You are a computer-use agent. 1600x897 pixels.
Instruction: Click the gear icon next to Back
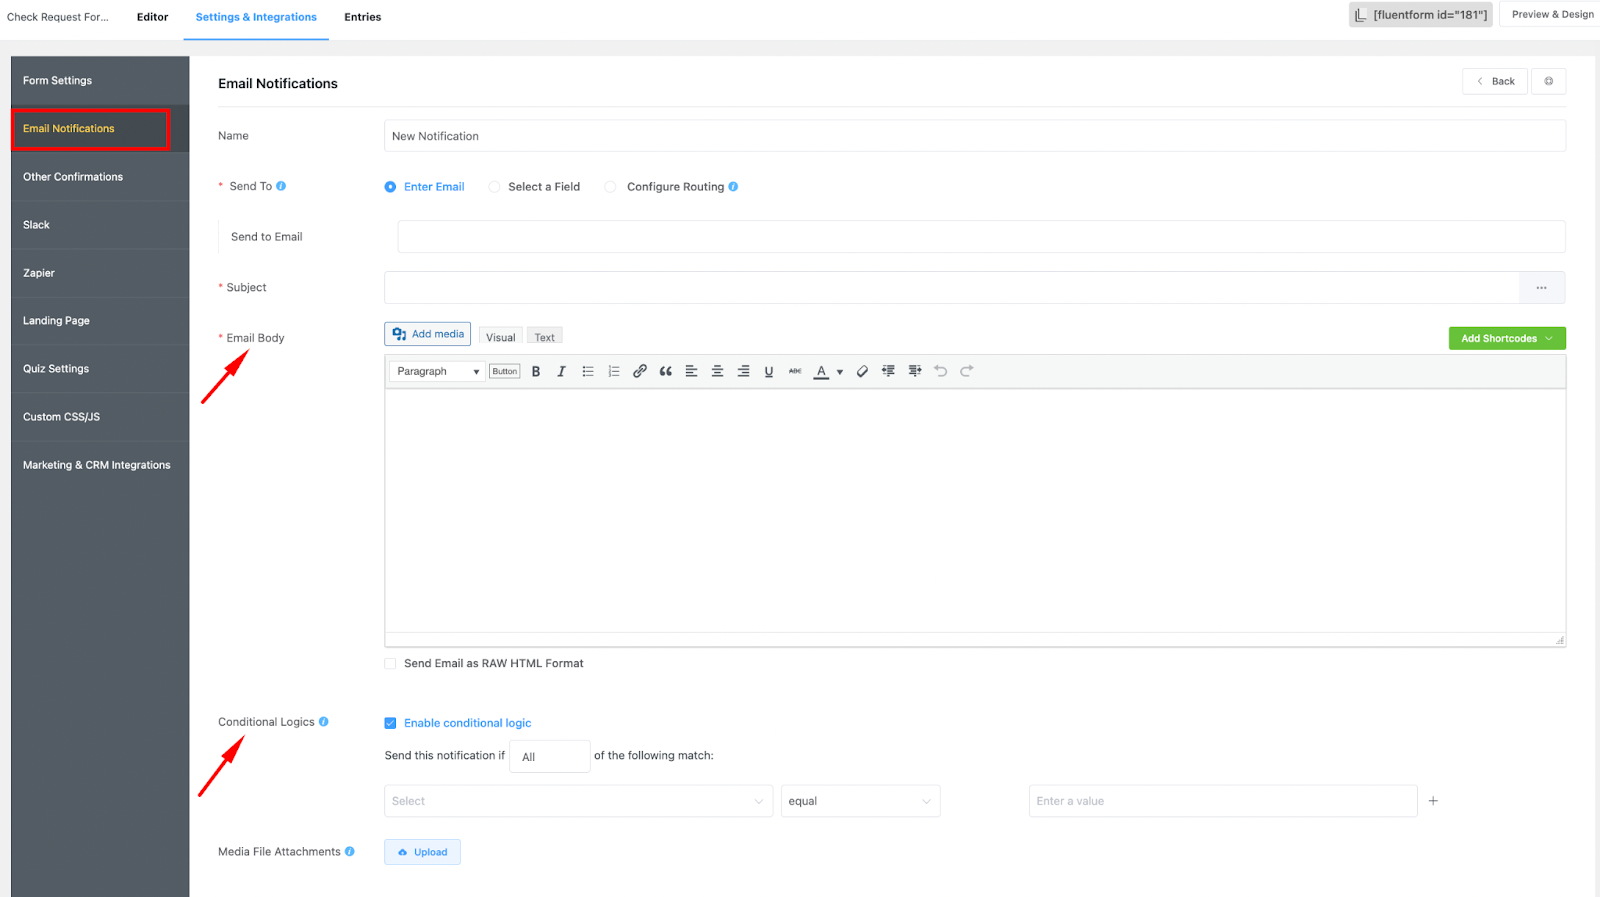(x=1549, y=81)
